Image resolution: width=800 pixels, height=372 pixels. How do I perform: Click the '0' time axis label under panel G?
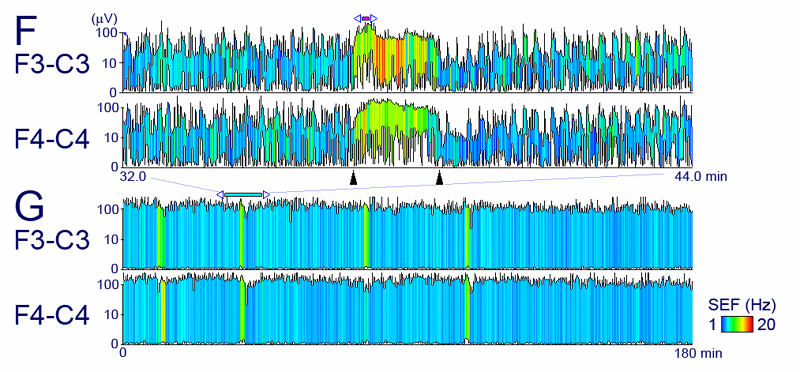tap(122, 353)
